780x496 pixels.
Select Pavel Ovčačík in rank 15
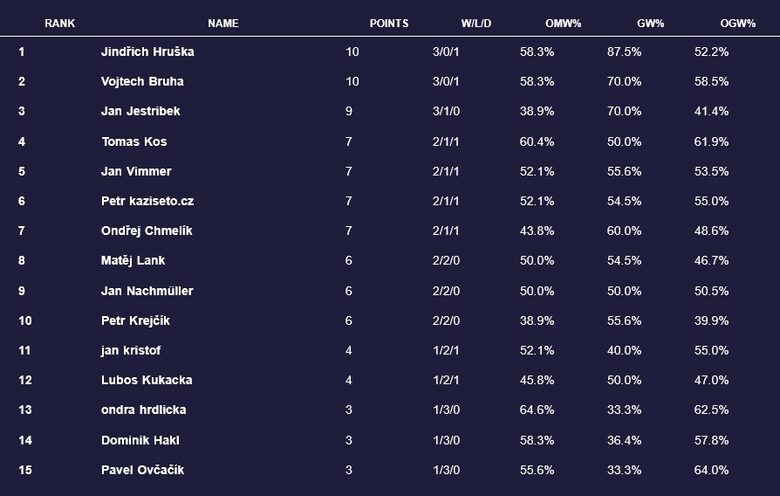click(142, 469)
